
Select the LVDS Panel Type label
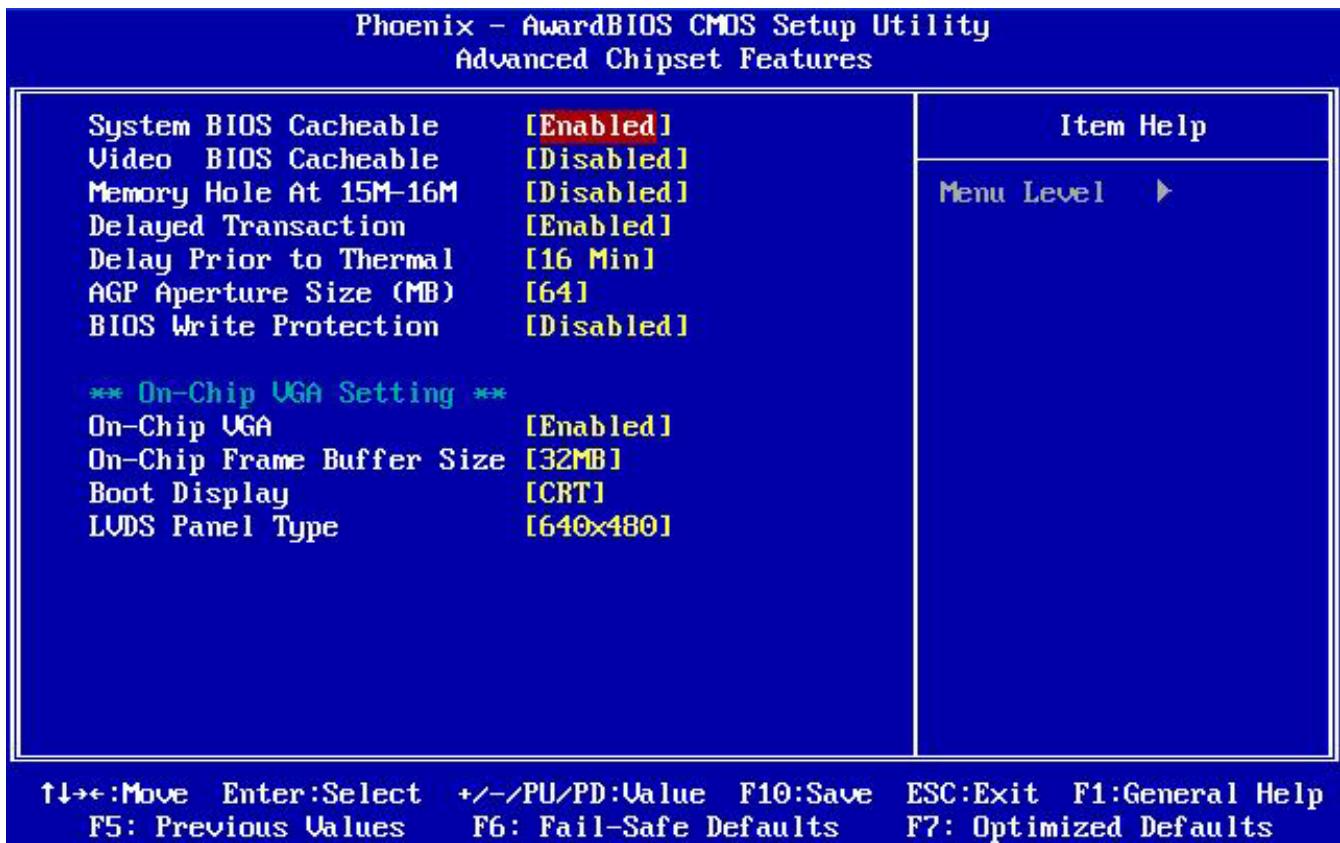point(213,528)
